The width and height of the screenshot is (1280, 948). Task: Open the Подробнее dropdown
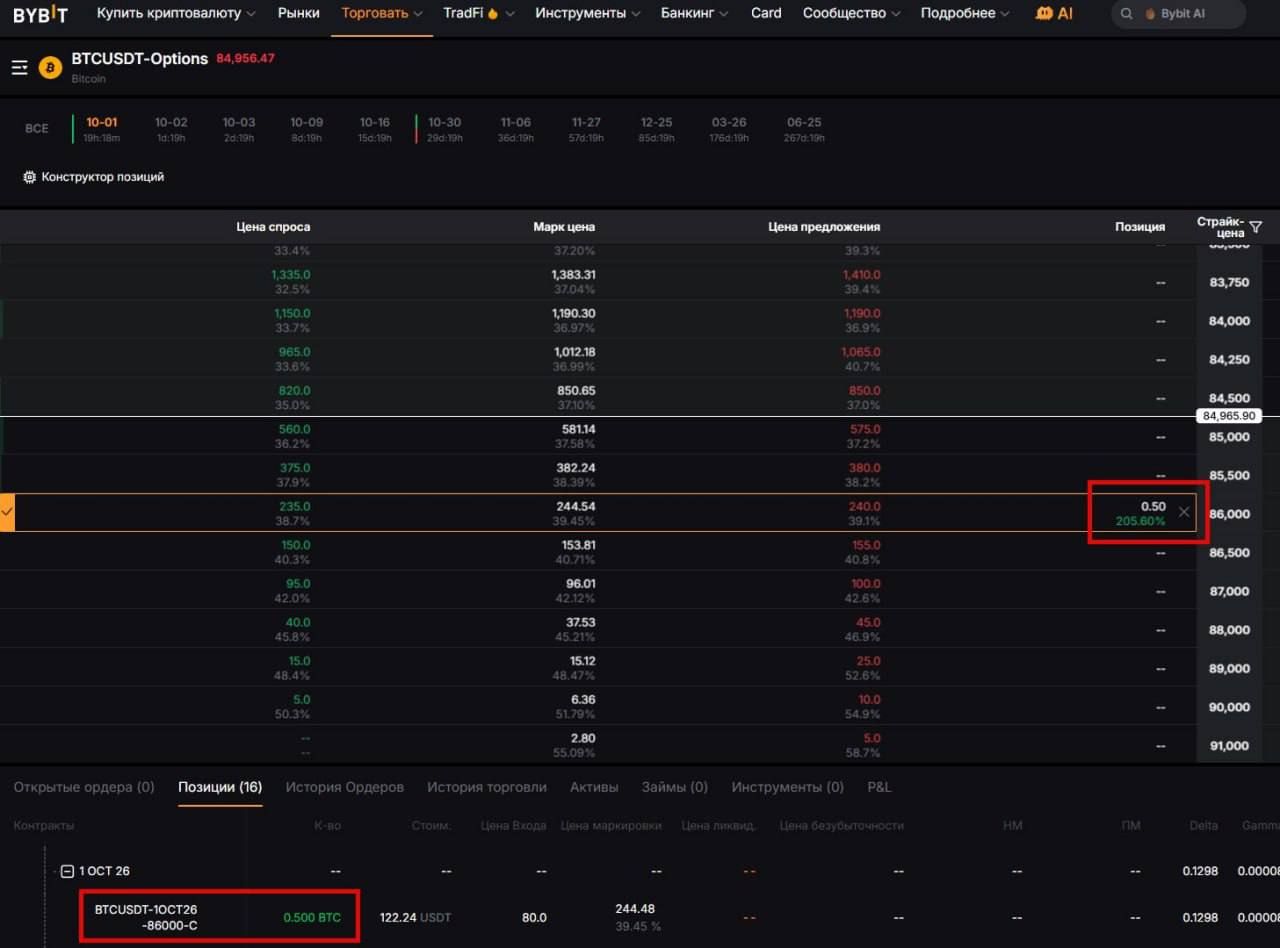[965, 14]
